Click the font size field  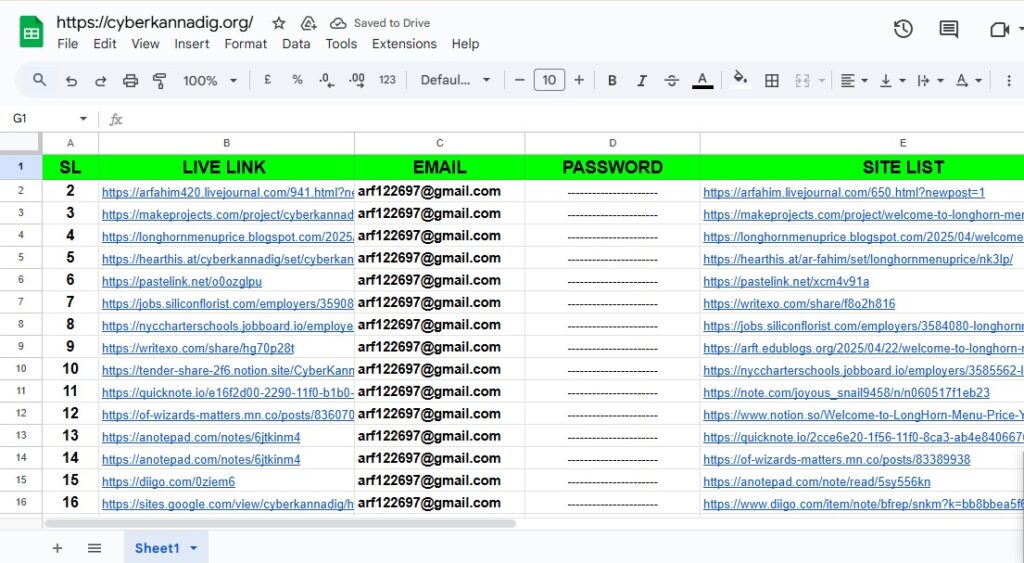(x=549, y=80)
